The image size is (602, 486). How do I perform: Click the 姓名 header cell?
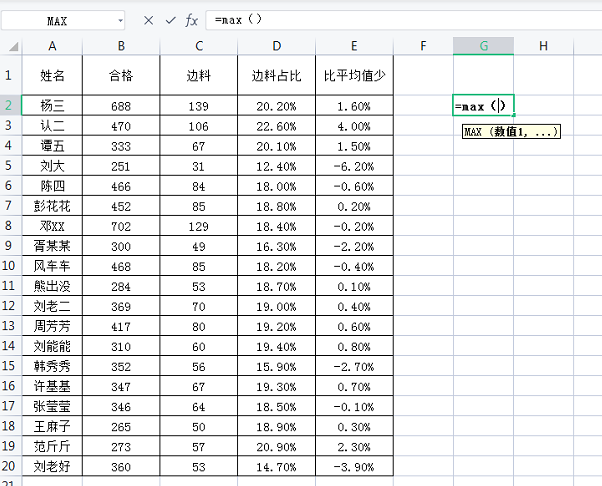tap(52, 76)
